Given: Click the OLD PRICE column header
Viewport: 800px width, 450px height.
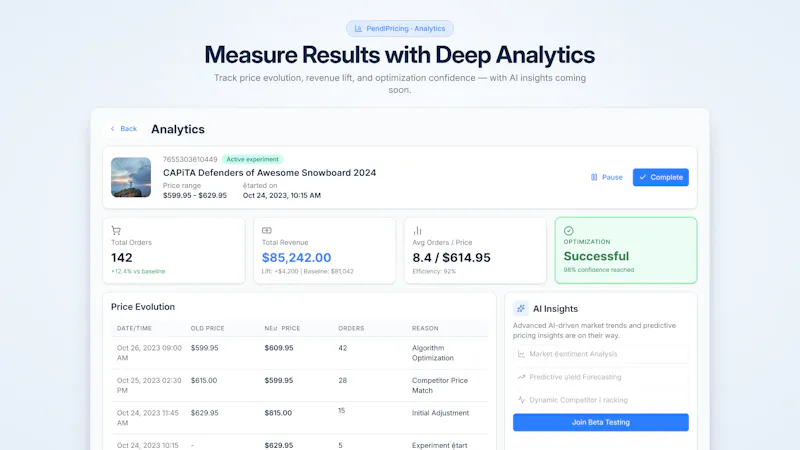Looking at the screenshot, I should point(208,329).
